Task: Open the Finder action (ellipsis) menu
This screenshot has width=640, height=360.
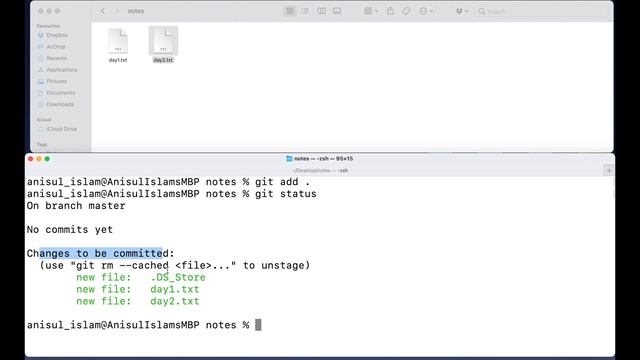Action: pyautogui.click(x=426, y=11)
